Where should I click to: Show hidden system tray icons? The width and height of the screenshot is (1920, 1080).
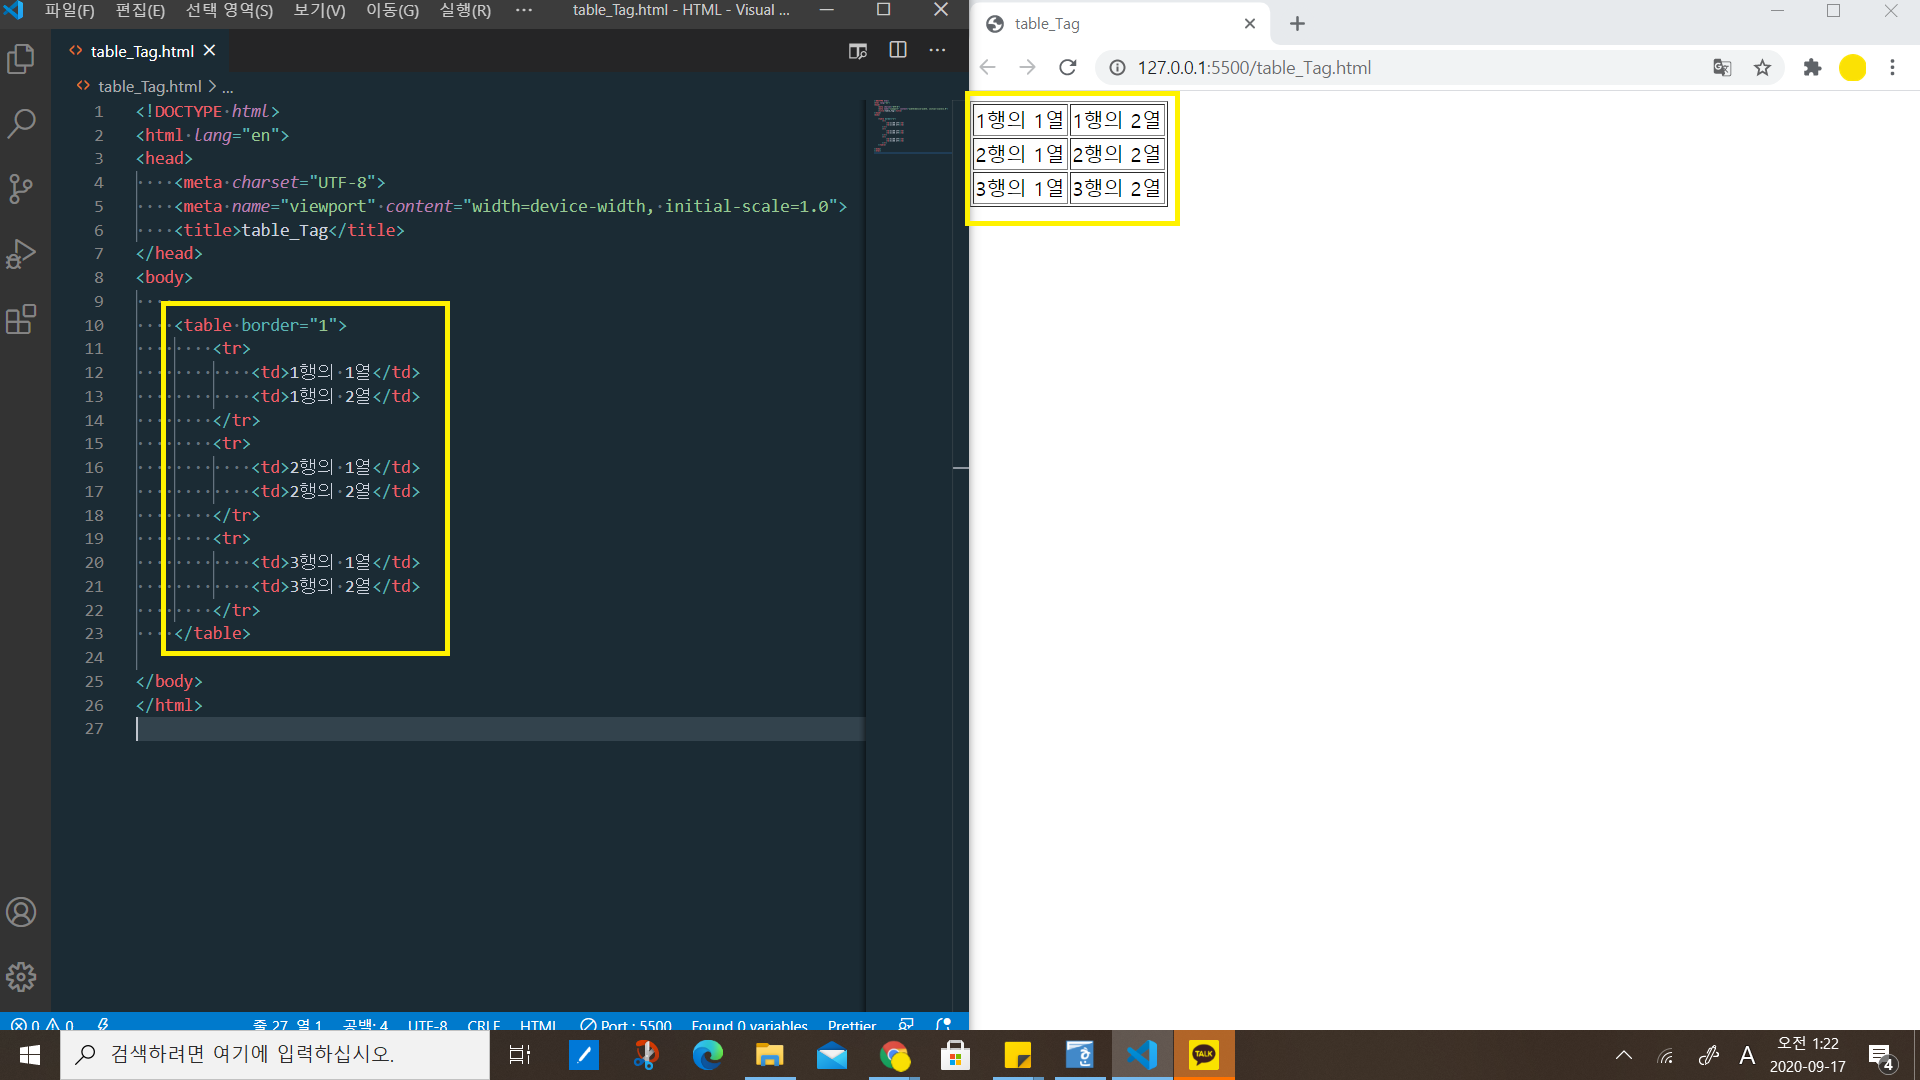tap(1624, 1055)
